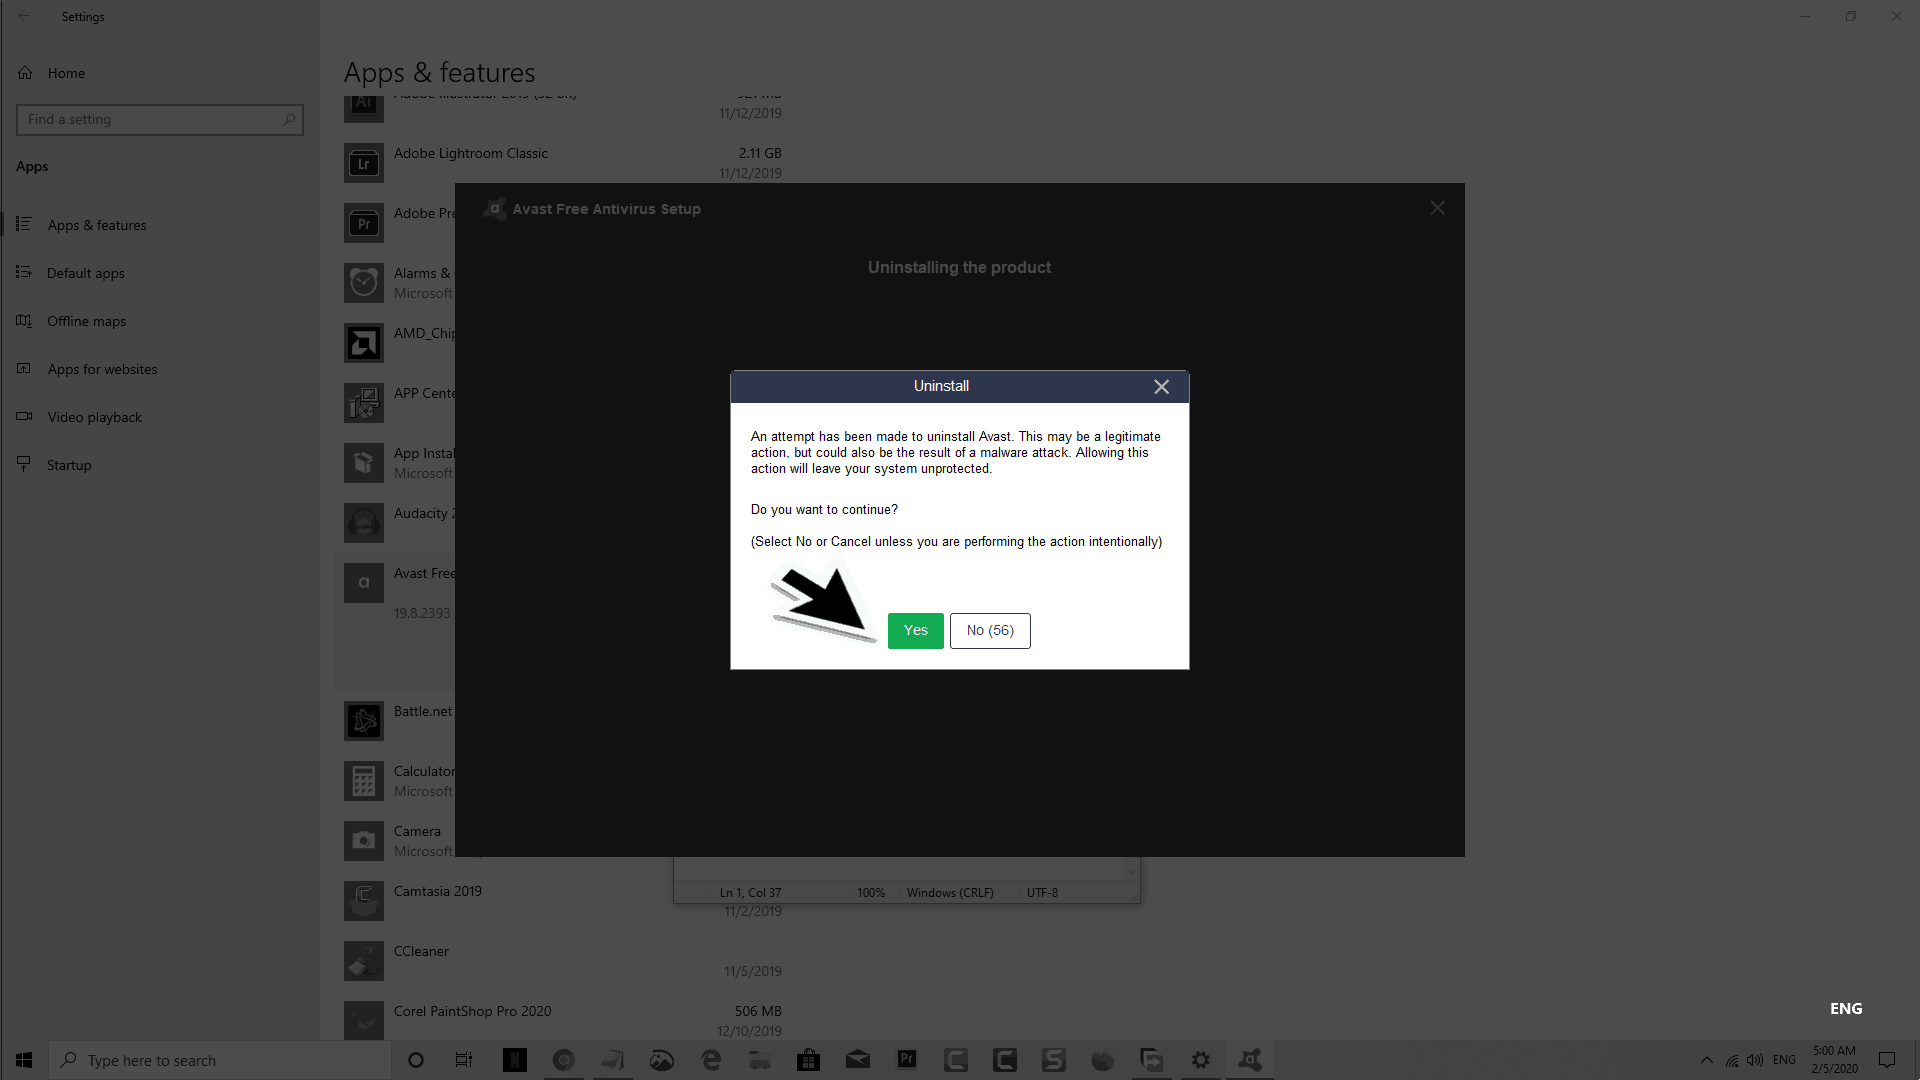Open Mail app from the taskbar
This screenshot has width=1920, height=1080.
click(857, 1060)
